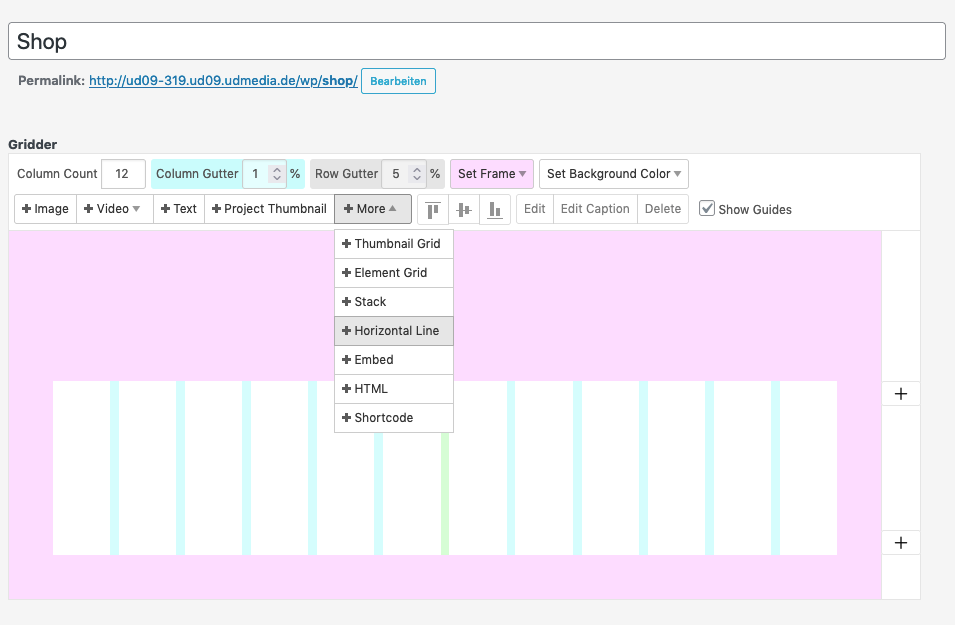
Task: Click the upper plus icon to add row
Action: [x=900, y=394]
